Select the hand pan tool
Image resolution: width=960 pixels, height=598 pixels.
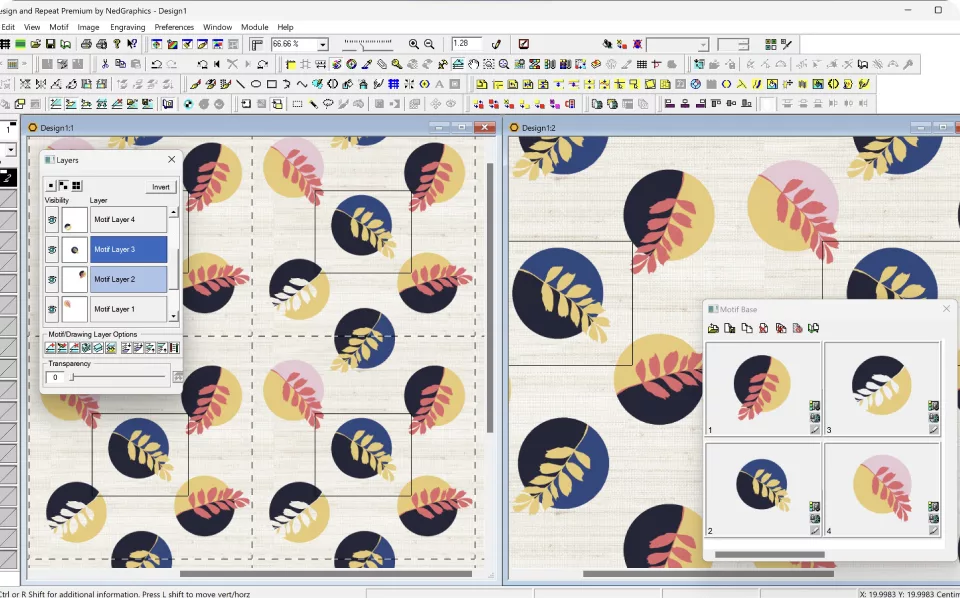(x=473, y=64)
